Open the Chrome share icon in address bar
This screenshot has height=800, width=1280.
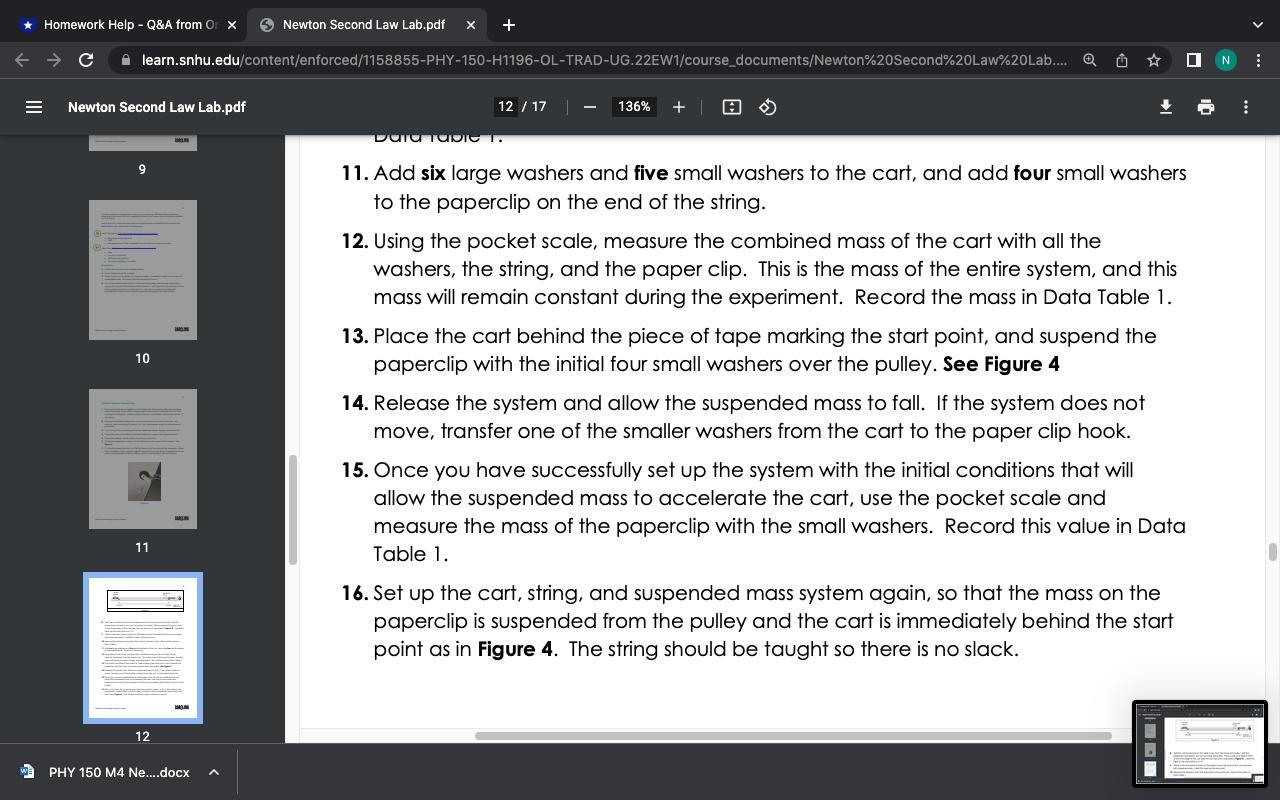coord(1121,59)
